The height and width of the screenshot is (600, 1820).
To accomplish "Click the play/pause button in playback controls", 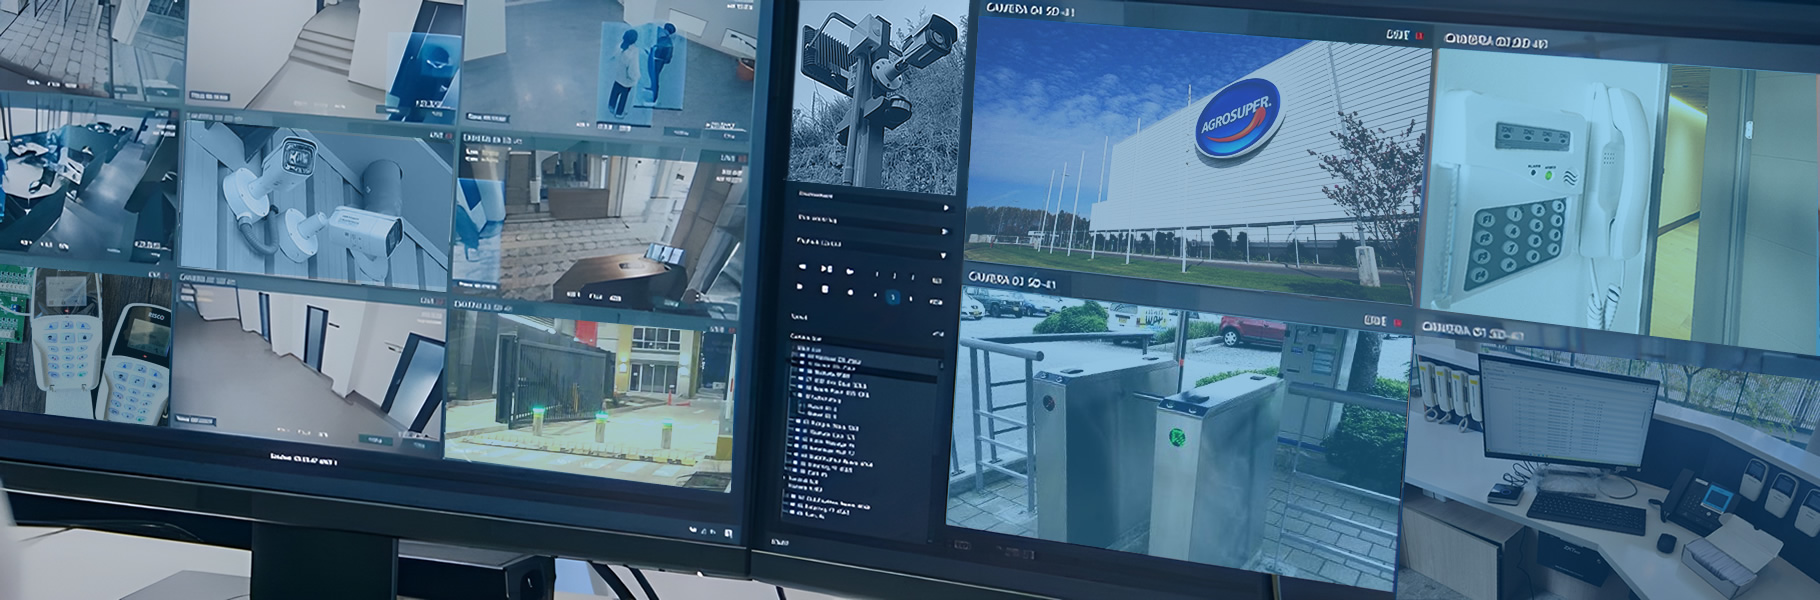I will (826, 269).
